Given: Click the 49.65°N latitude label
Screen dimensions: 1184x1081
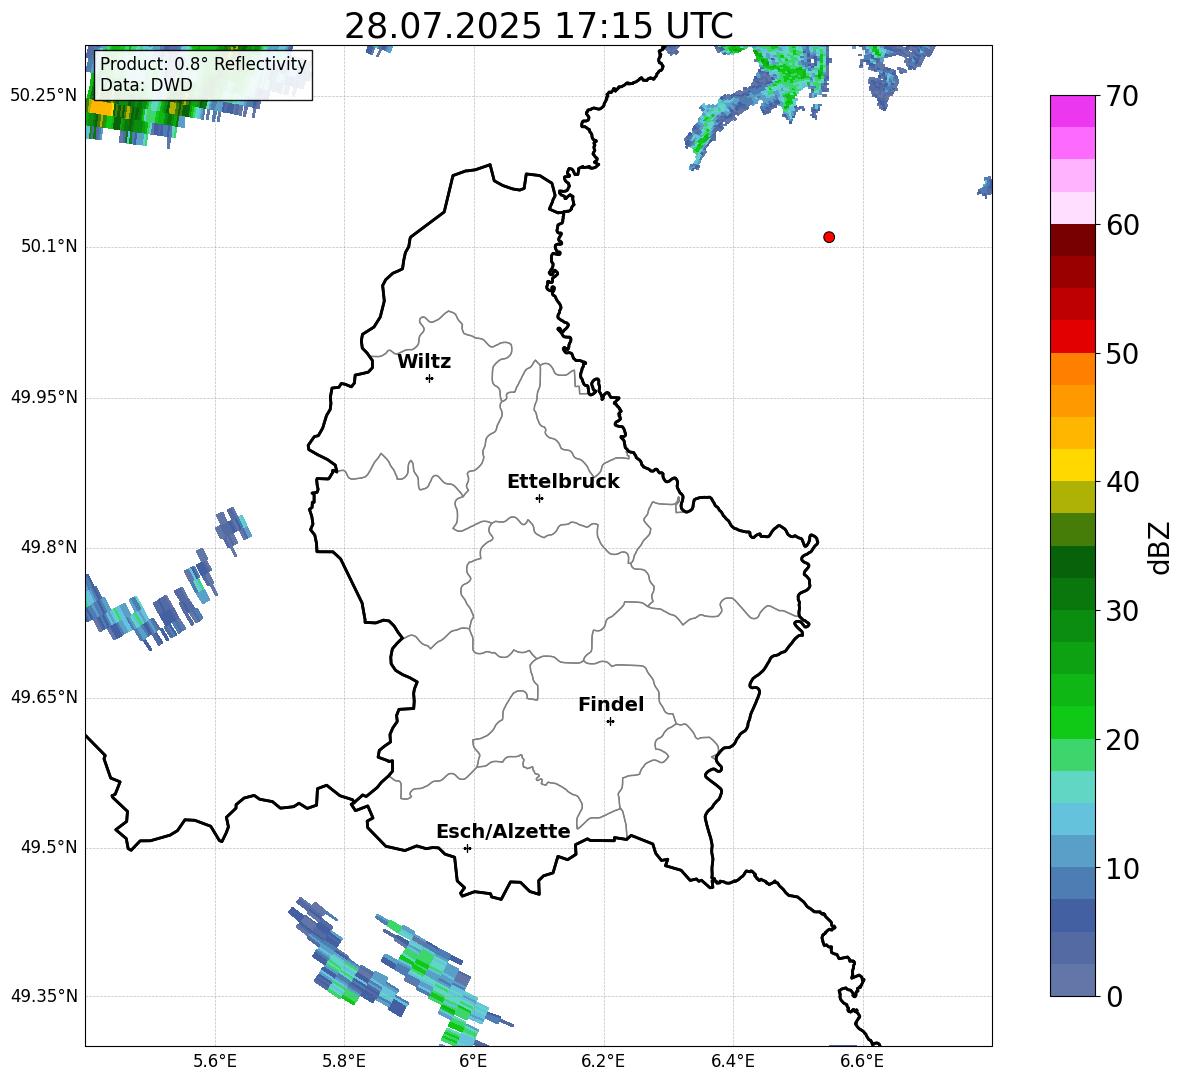Looking at the screenshot, I should click(x=44, y=697).
